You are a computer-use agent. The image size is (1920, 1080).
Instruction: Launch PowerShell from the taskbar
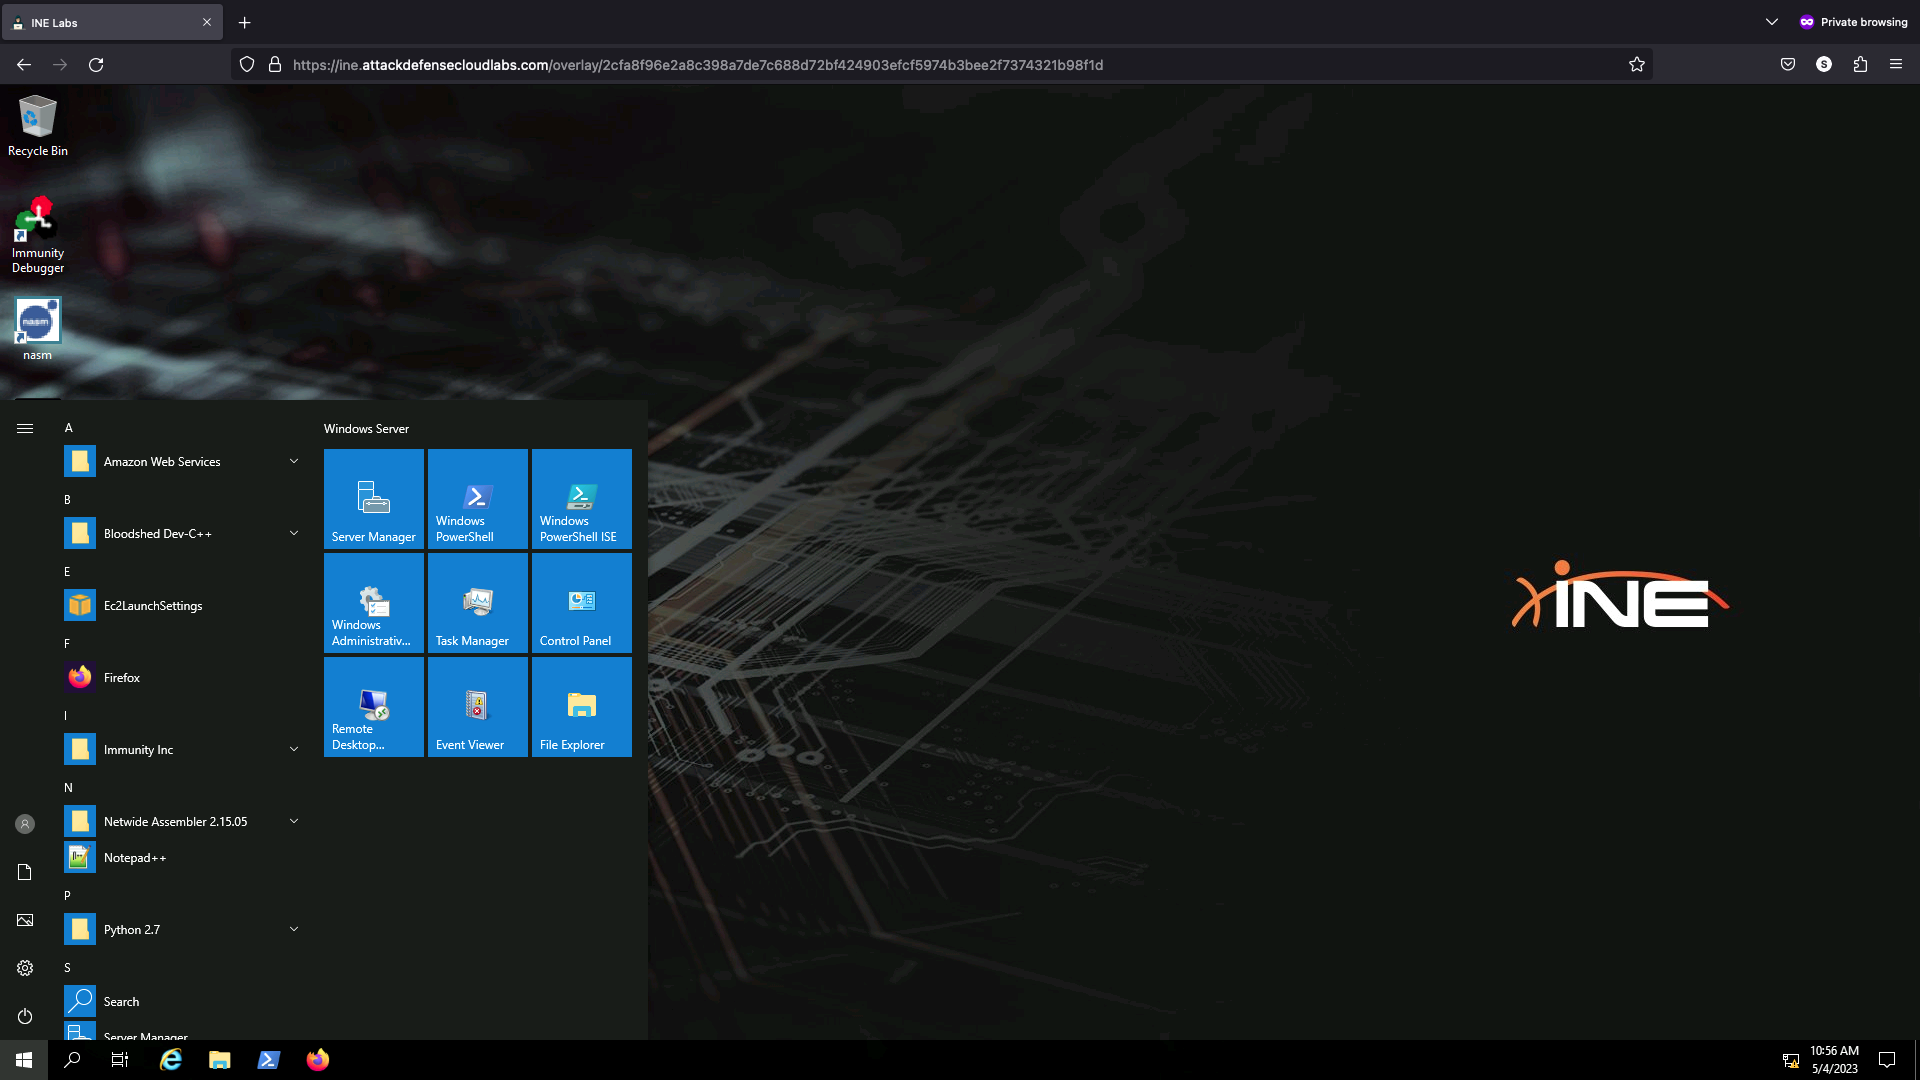click(x=269, y=1060)
